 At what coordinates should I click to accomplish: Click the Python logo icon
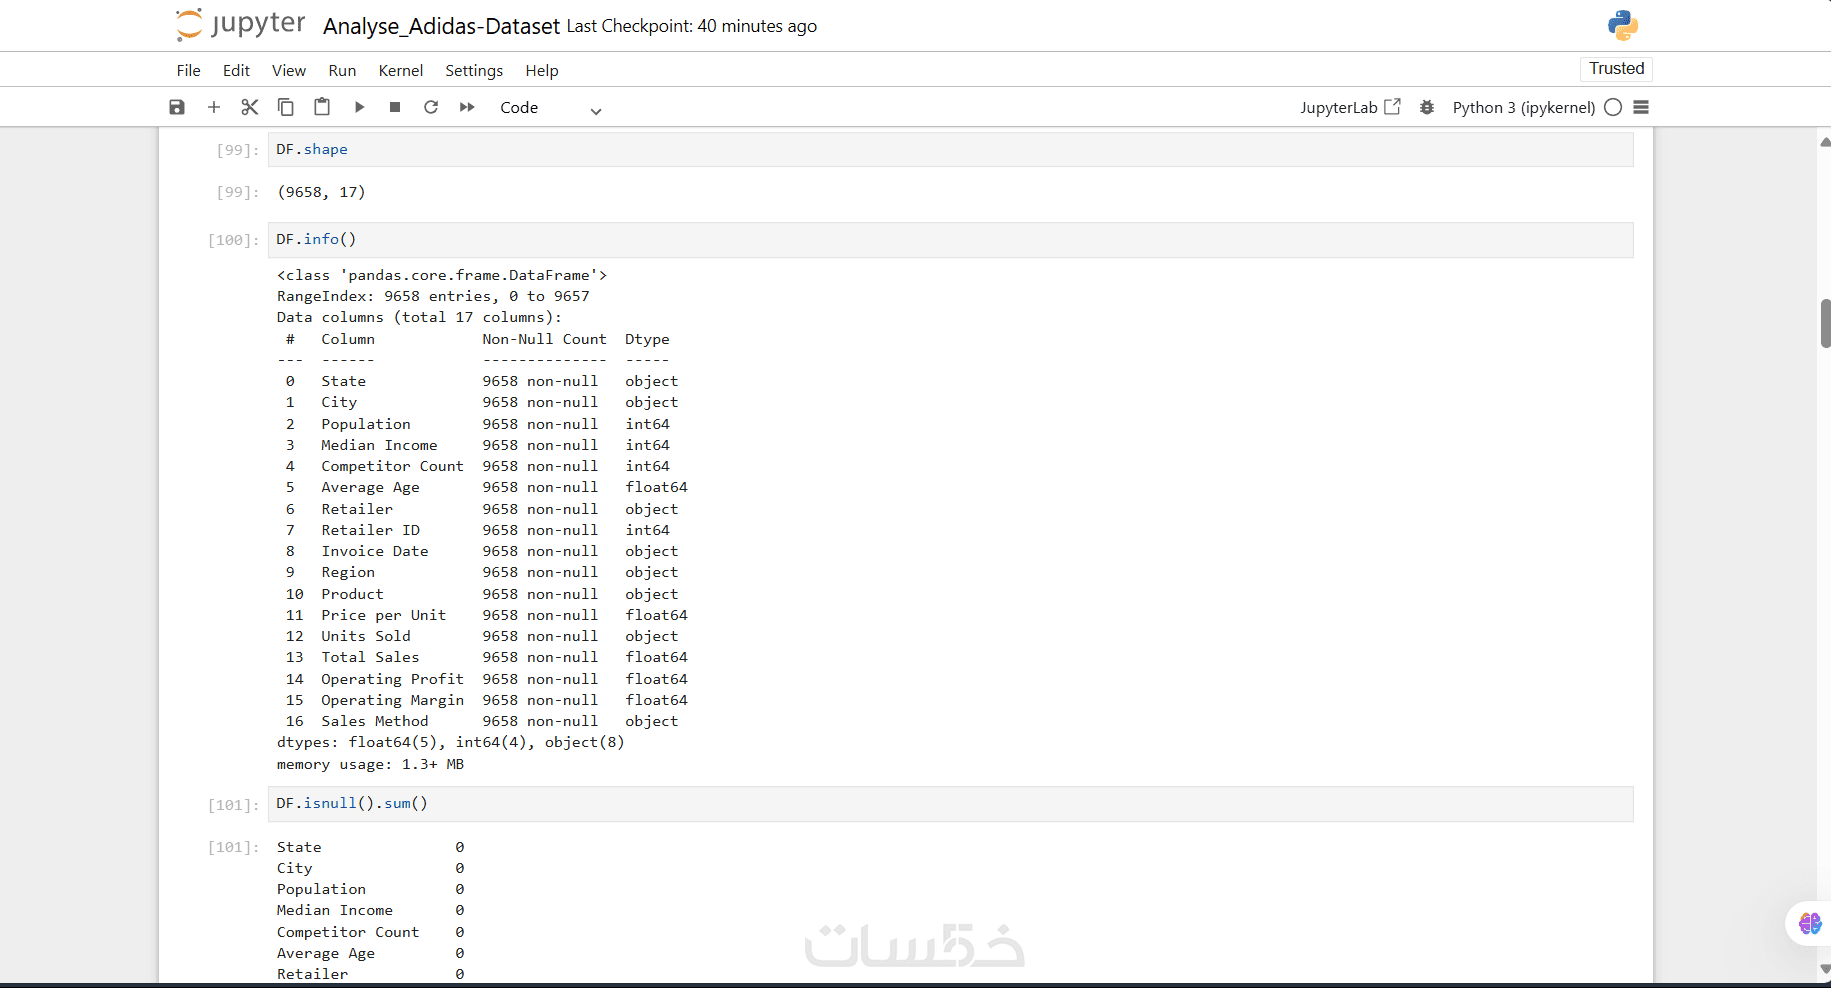pos(1623,25)
